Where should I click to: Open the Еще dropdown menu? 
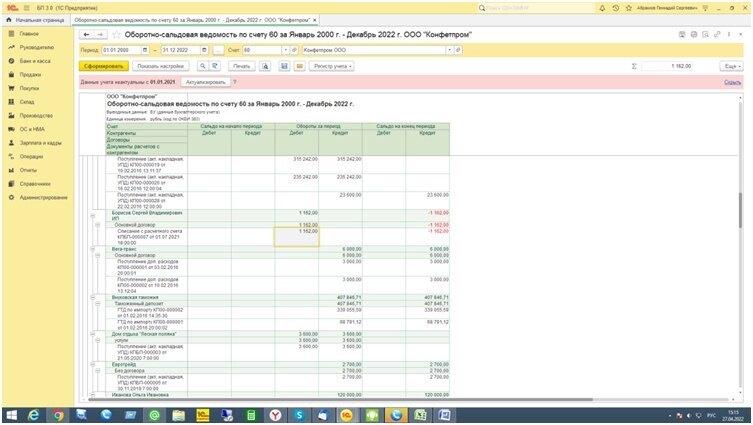[x=731, y=66]
